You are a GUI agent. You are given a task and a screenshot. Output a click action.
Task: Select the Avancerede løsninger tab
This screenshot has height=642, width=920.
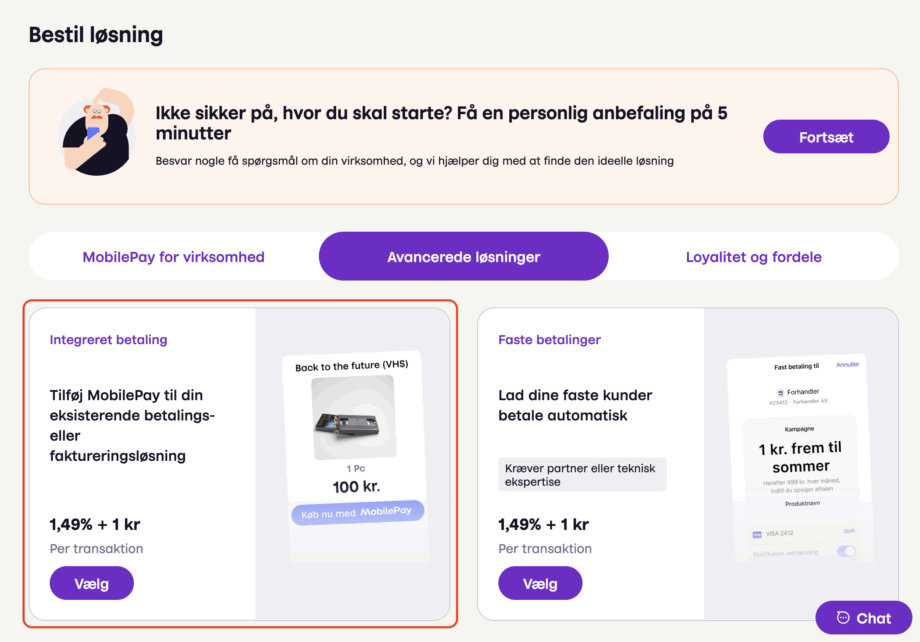click(463, 257)
